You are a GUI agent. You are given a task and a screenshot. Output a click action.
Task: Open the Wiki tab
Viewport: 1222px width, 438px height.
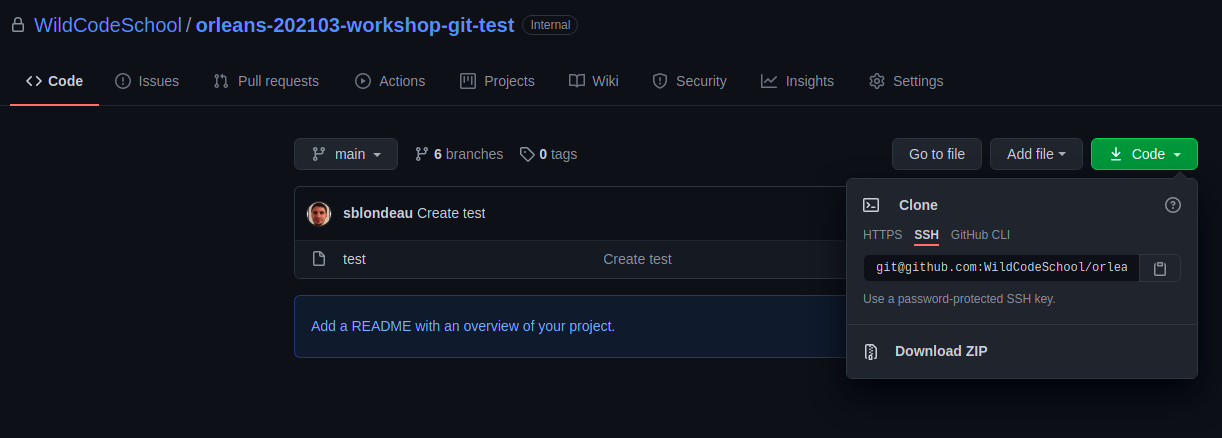(594, 81)
